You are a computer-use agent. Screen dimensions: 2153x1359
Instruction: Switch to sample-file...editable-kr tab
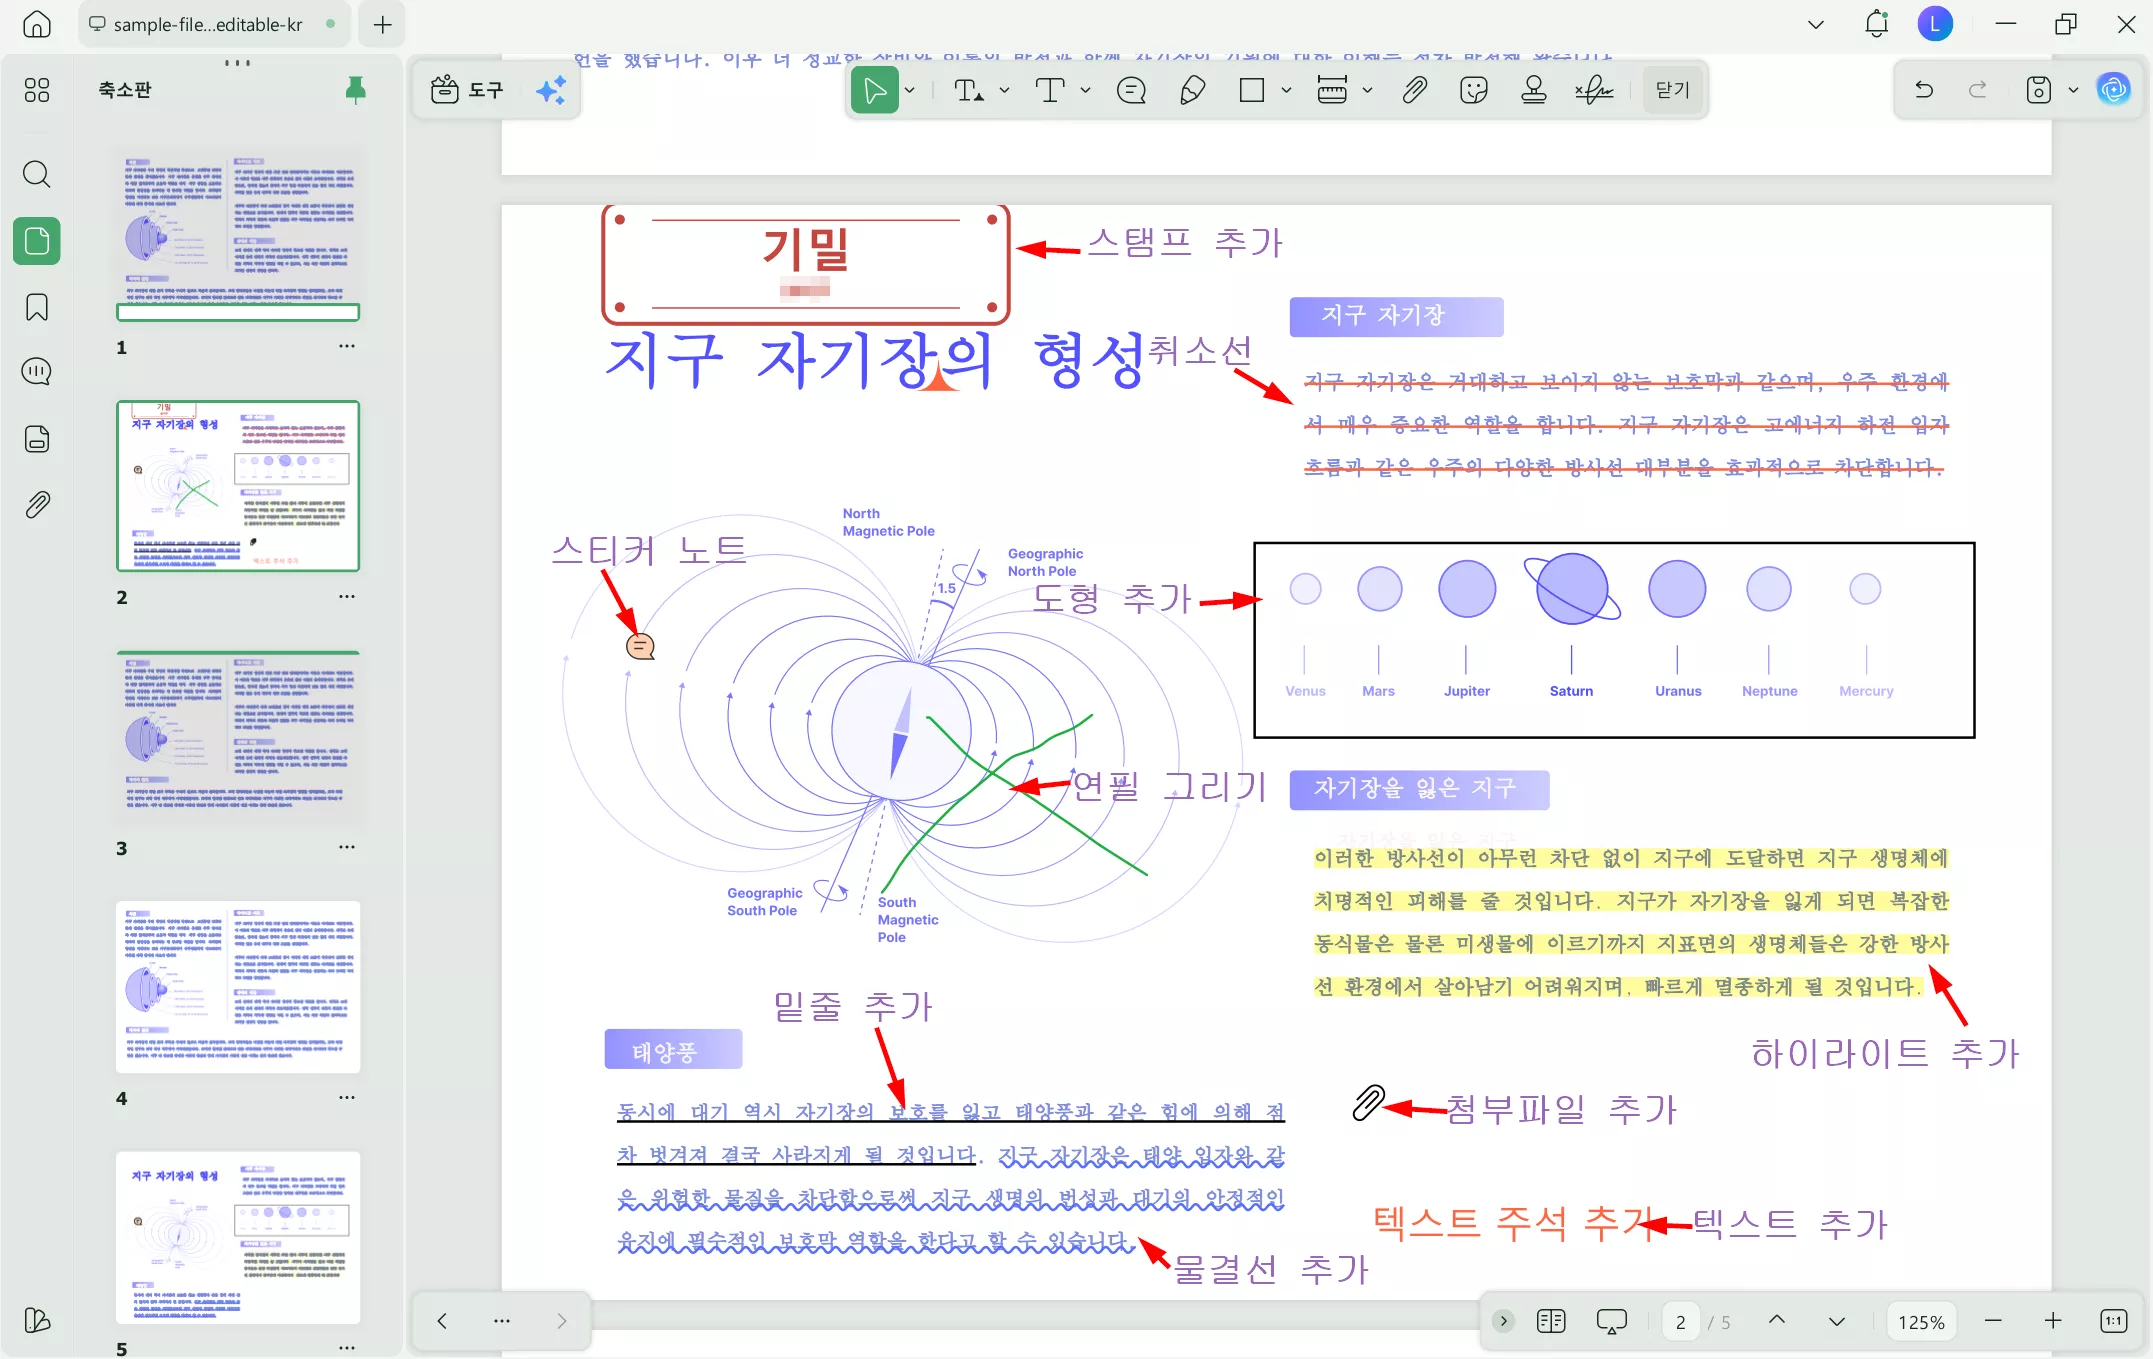(x=213, y=24)
